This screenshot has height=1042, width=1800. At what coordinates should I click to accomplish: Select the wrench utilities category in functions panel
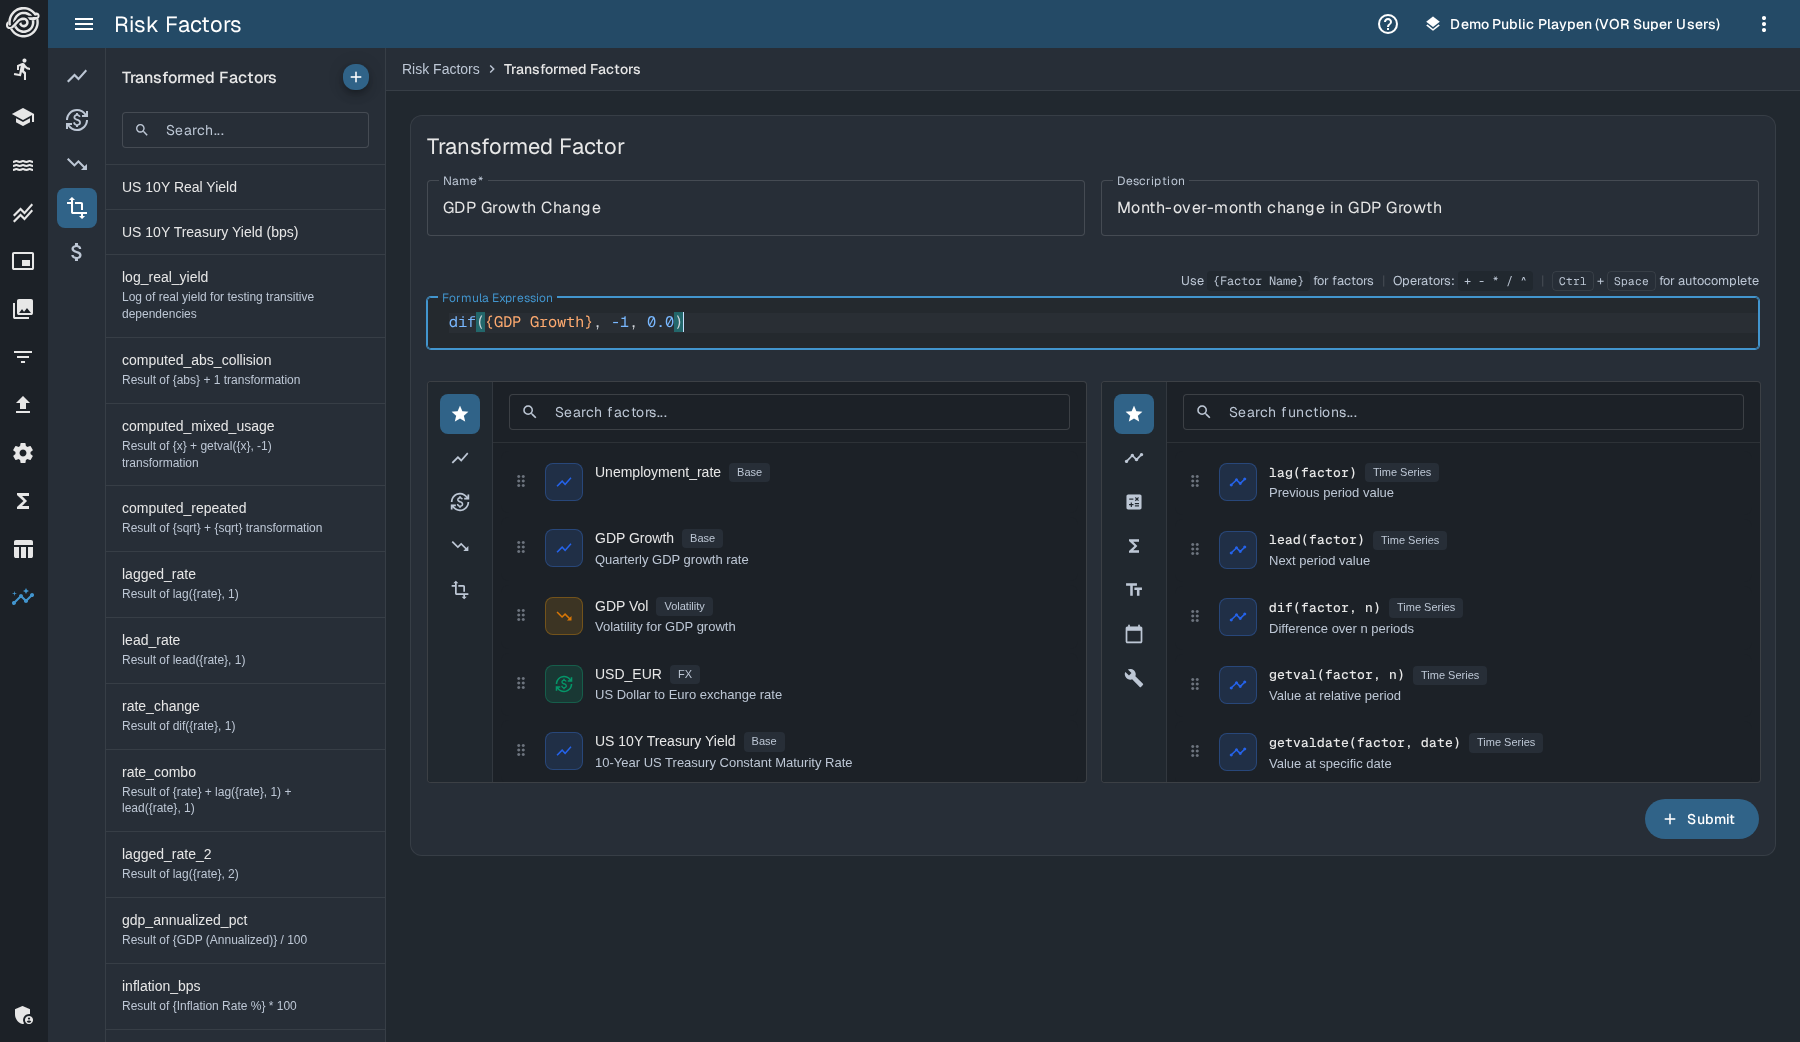click(1133, 678)
